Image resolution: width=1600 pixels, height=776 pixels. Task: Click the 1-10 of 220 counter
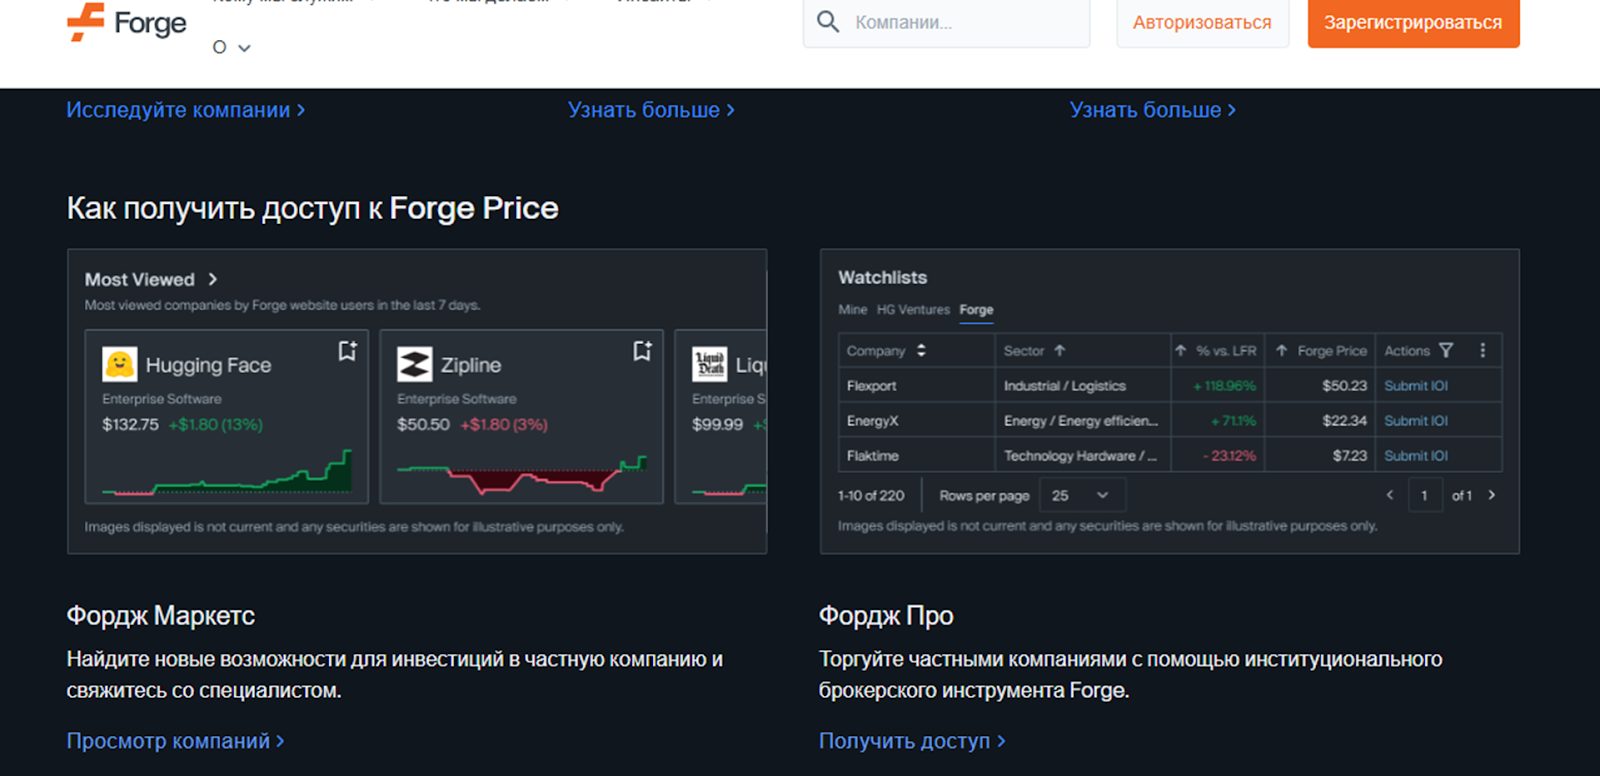(x=871, y=496)
